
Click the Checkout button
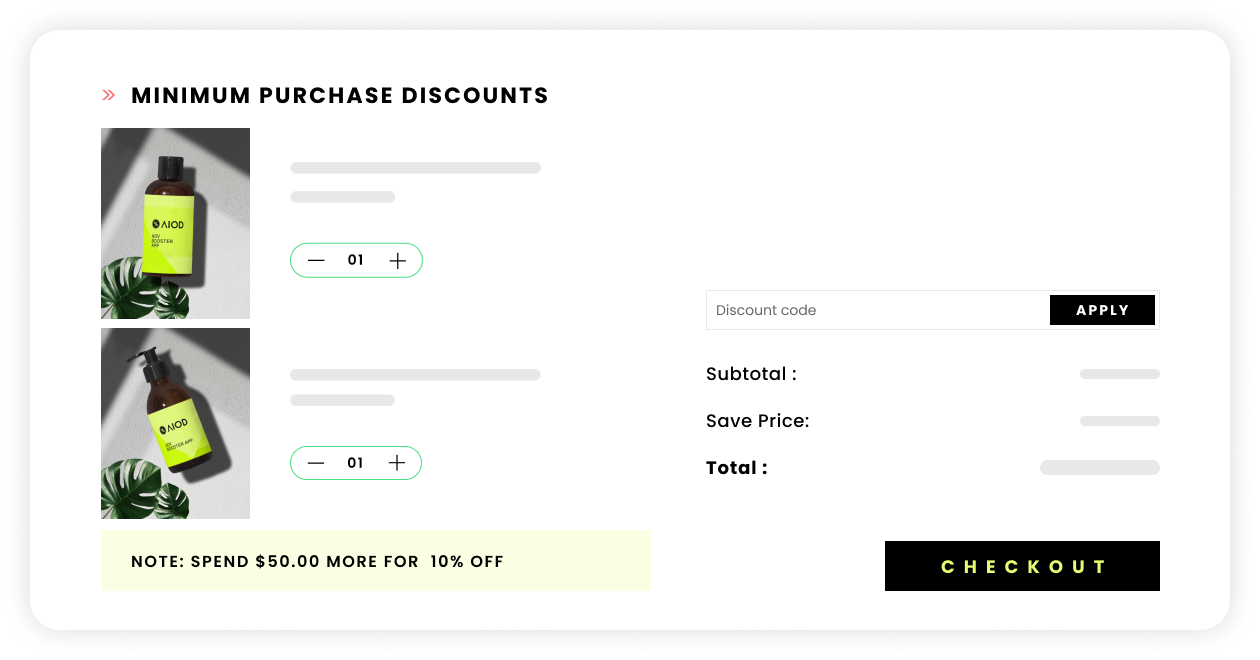click(1022, 566)
